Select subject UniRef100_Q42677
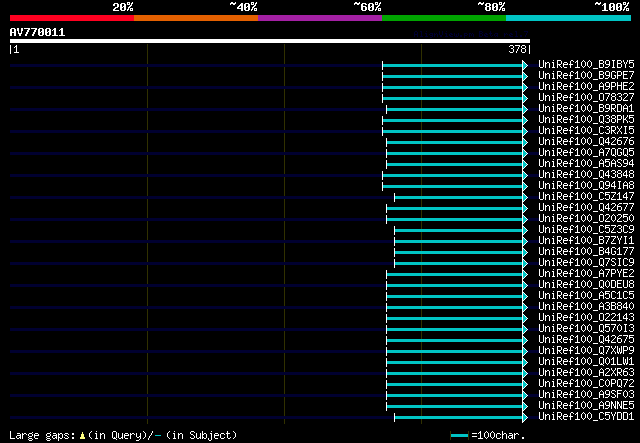Image resolution: width=640 pixels, height=443 pixels. coord(586,207)
